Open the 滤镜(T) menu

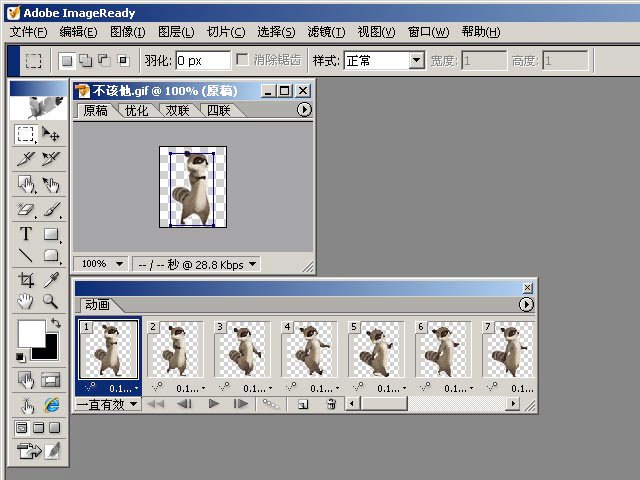[326, 32]
